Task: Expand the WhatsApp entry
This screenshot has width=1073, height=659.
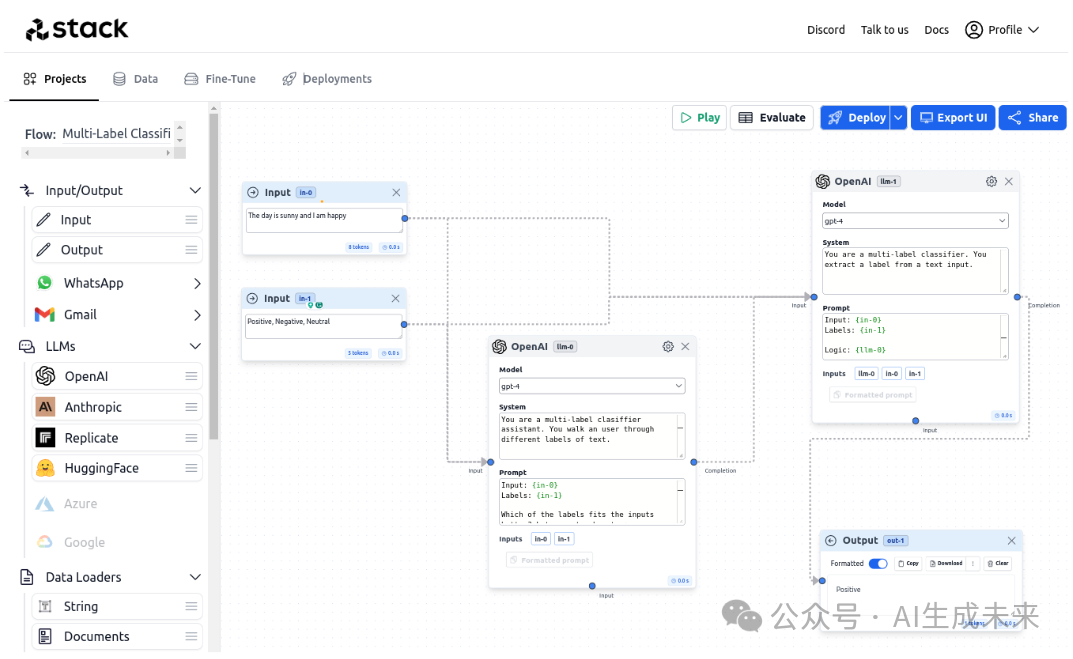Action: pyautogui.click(x=197, y=283)
